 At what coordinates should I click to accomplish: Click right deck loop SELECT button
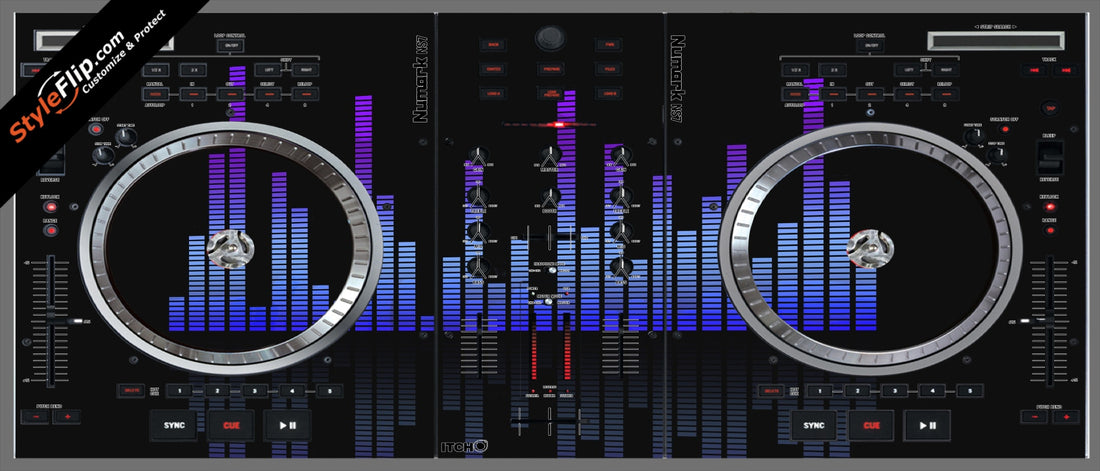[907, 94]
